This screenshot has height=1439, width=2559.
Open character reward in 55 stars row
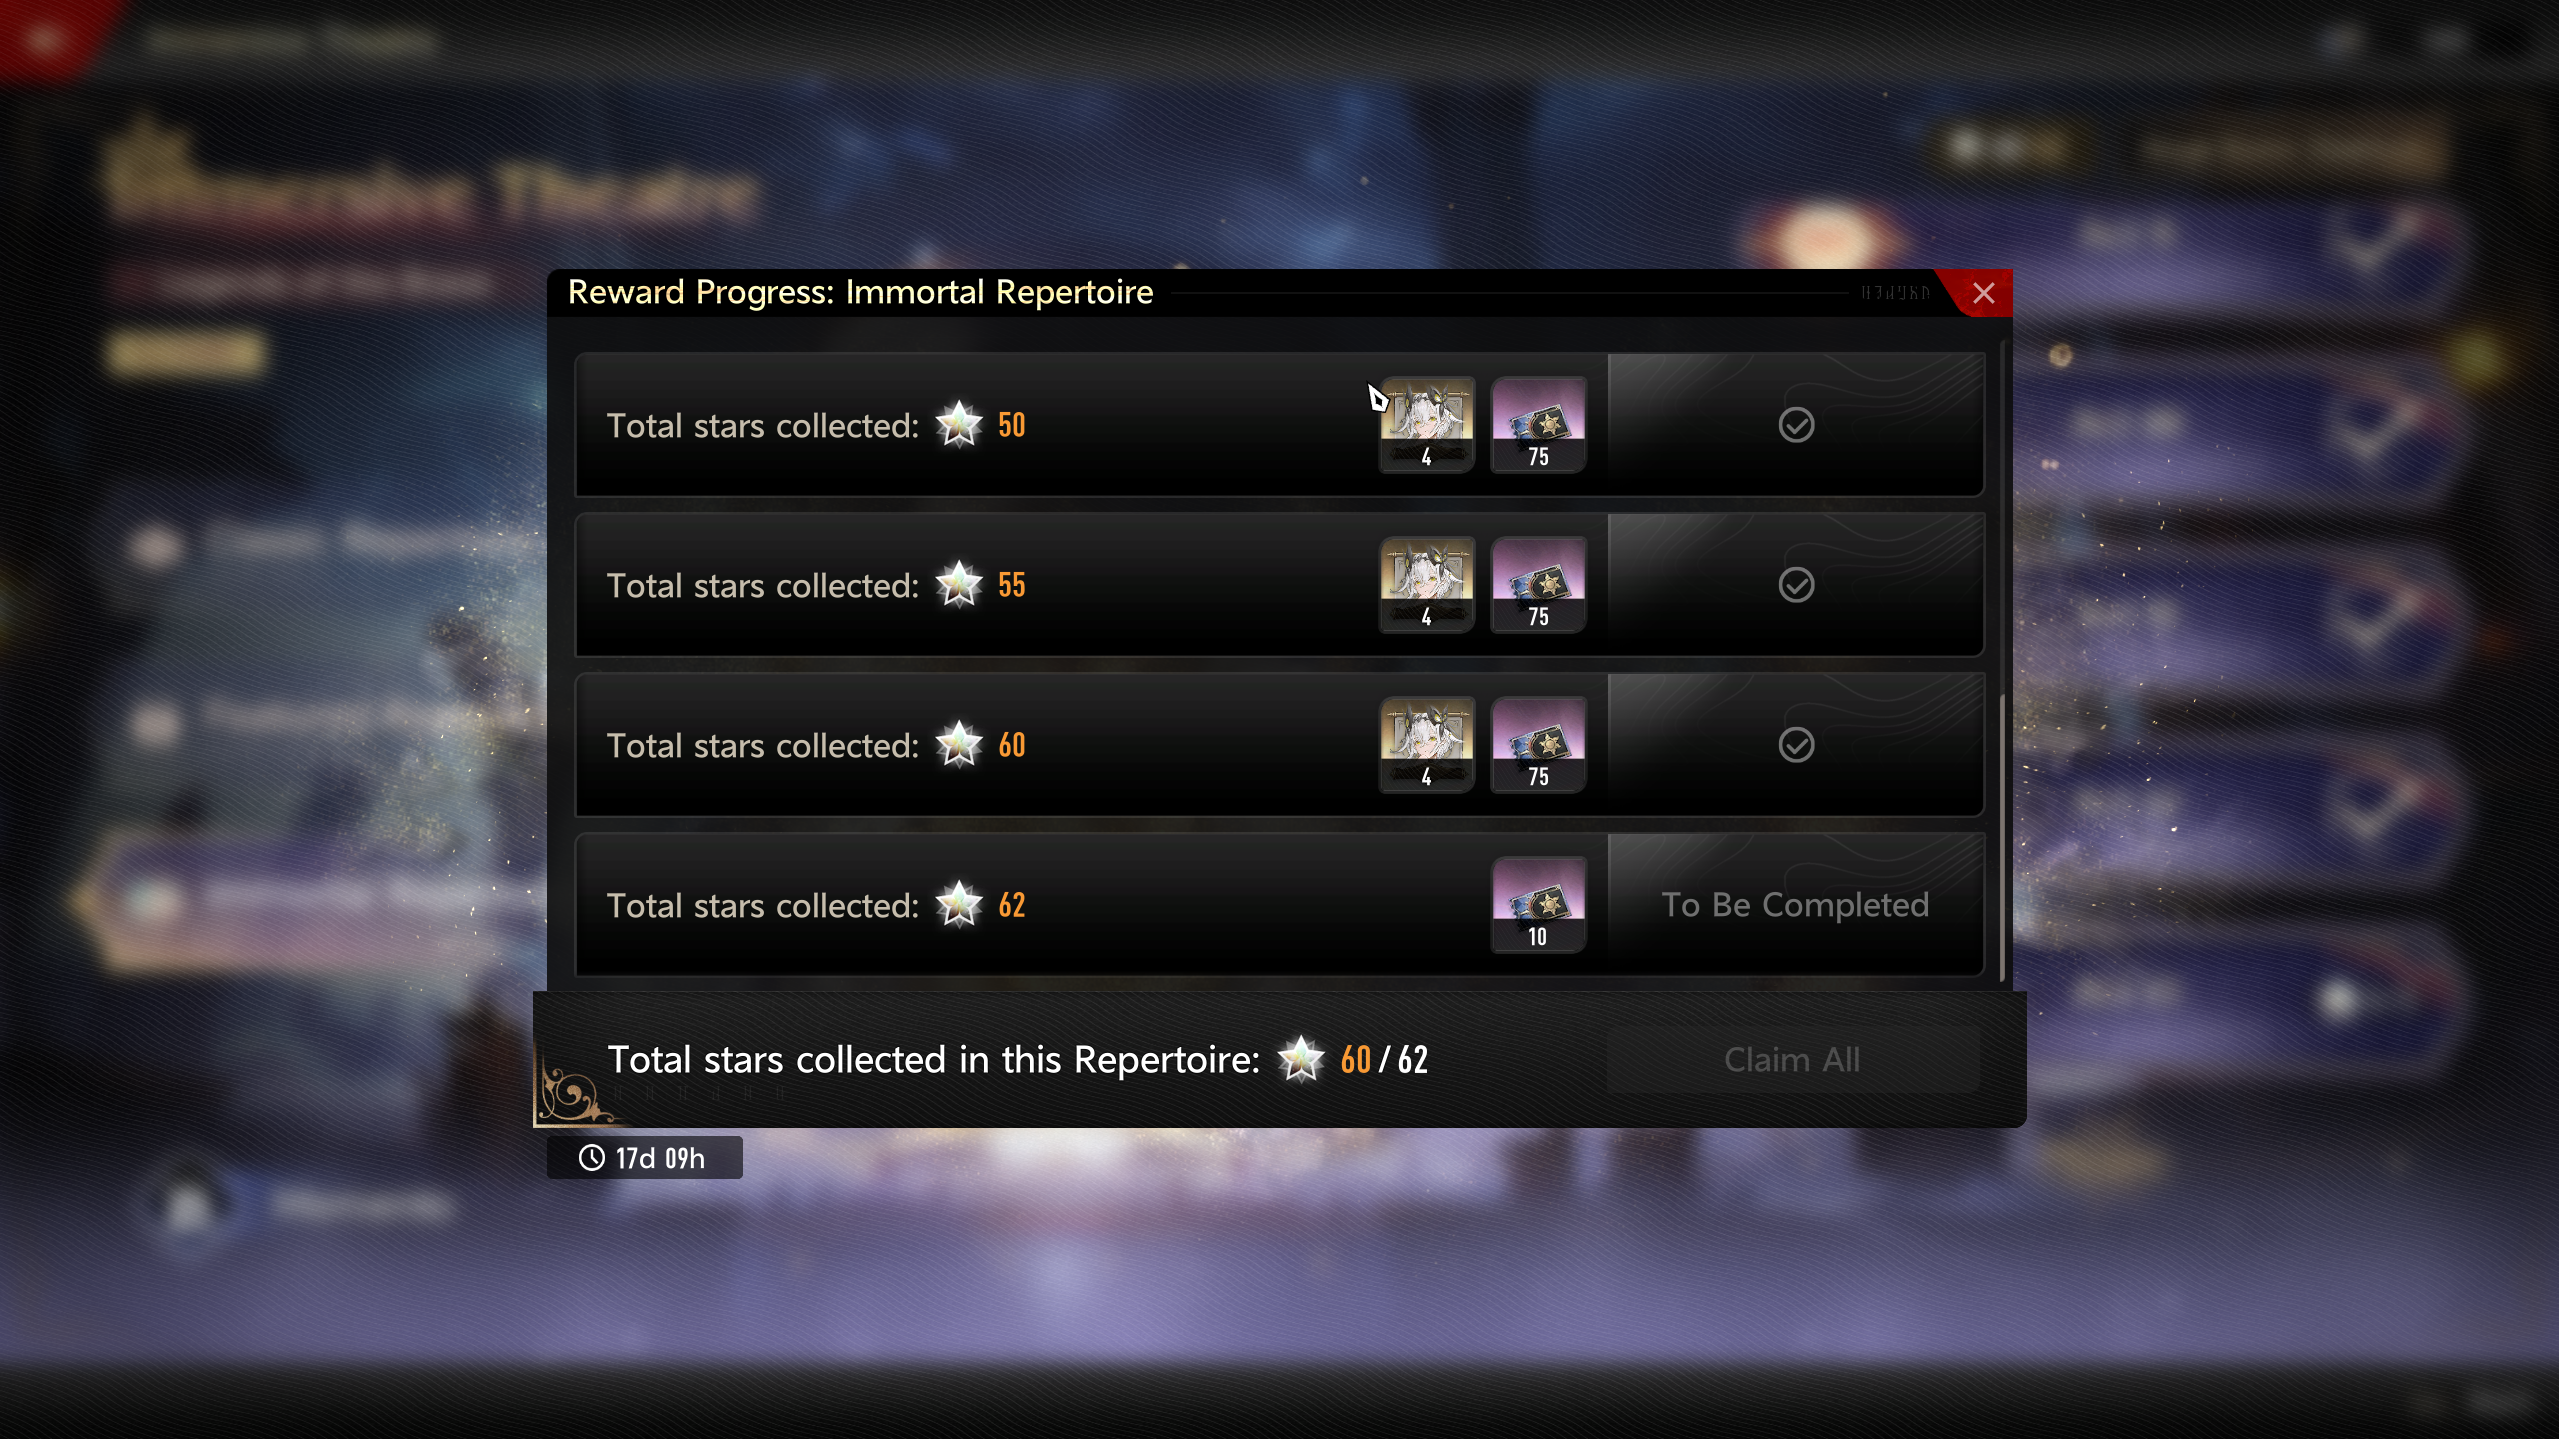[1426, 584]
